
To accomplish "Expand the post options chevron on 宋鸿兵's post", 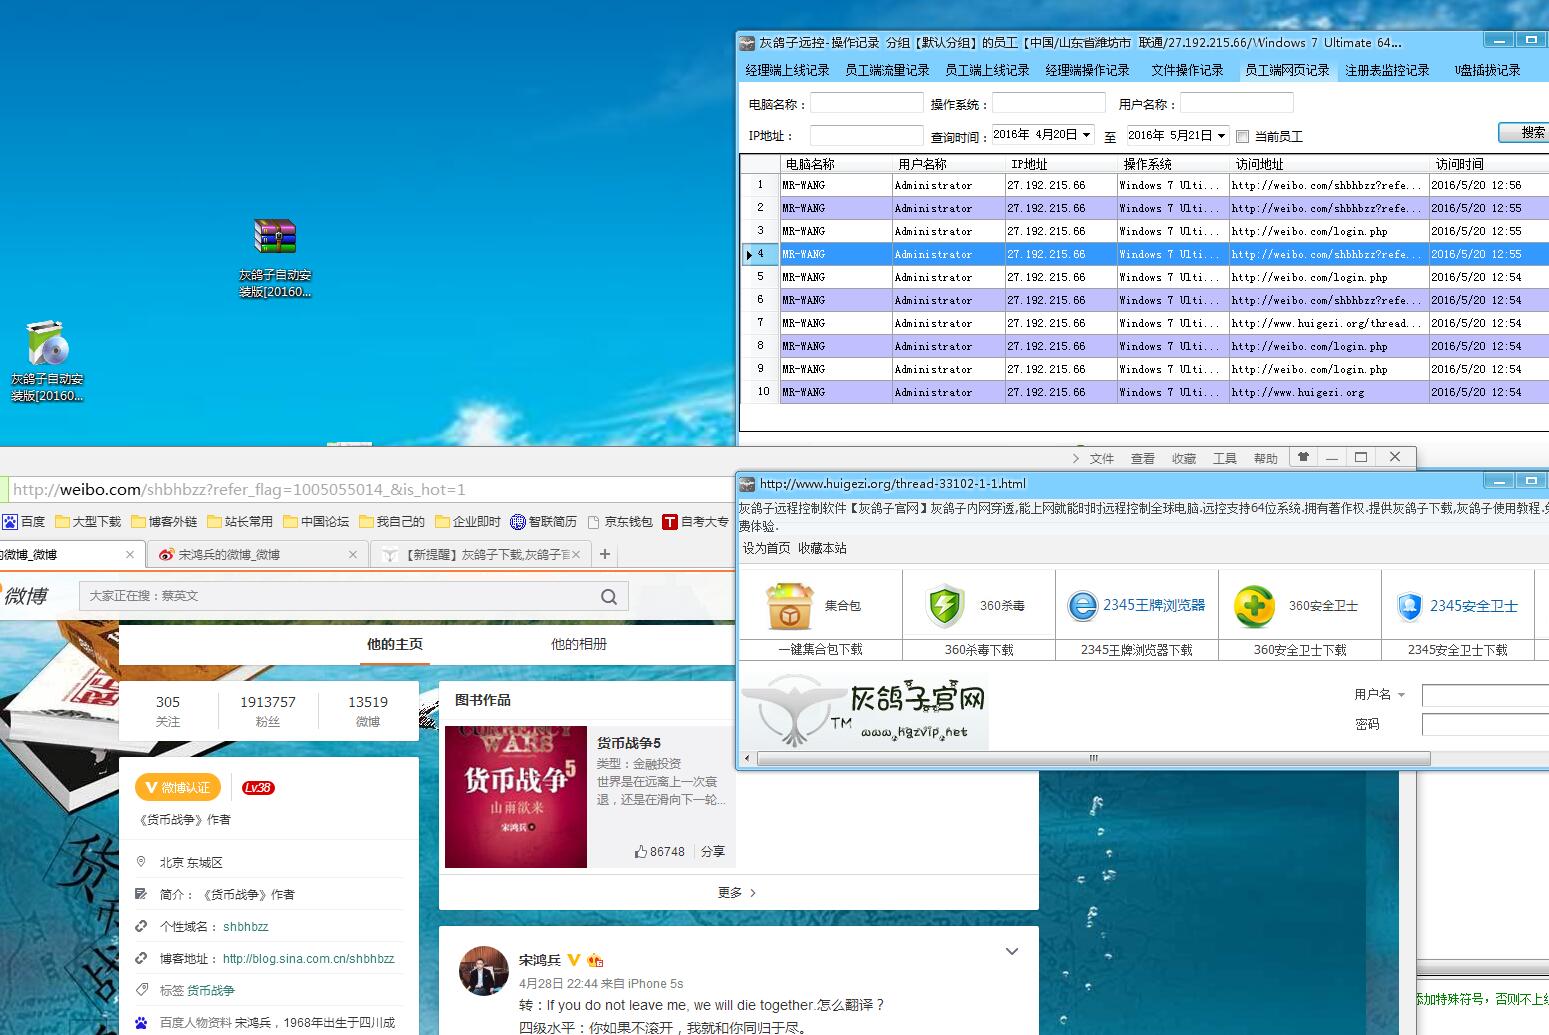I will point(1012,952).
